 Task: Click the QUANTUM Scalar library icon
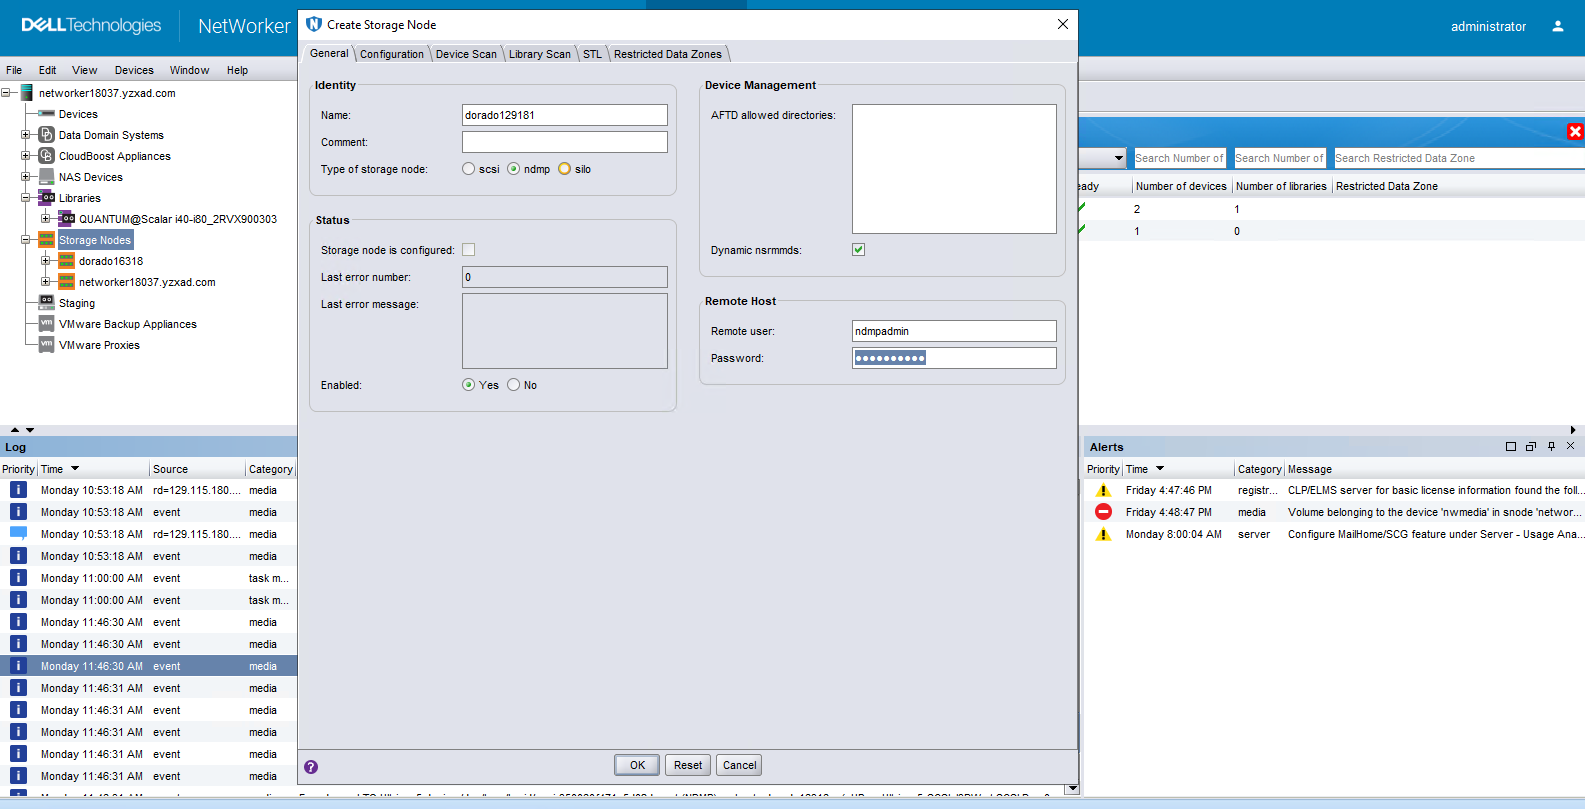[66, 219]
